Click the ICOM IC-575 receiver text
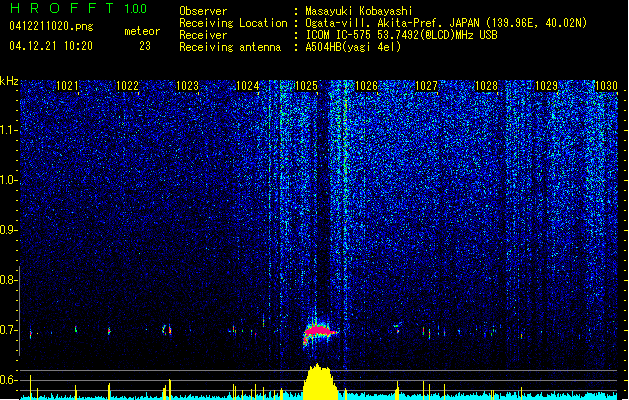Screen dimensions: 629x400 click(x=401, y=35)
